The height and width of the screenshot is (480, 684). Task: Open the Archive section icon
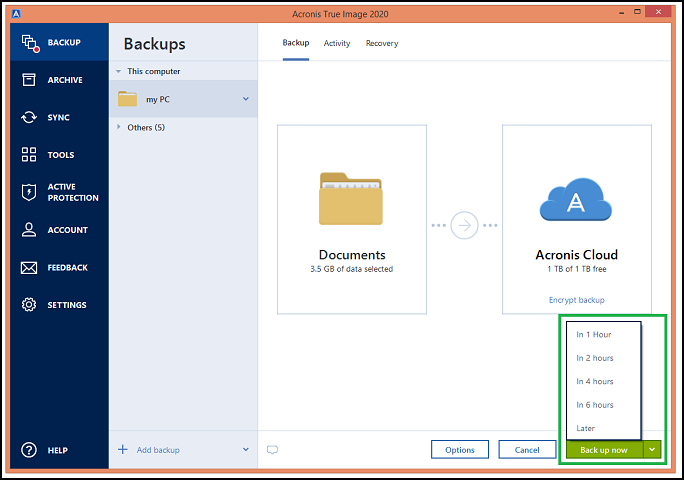(x=29, y=80)
